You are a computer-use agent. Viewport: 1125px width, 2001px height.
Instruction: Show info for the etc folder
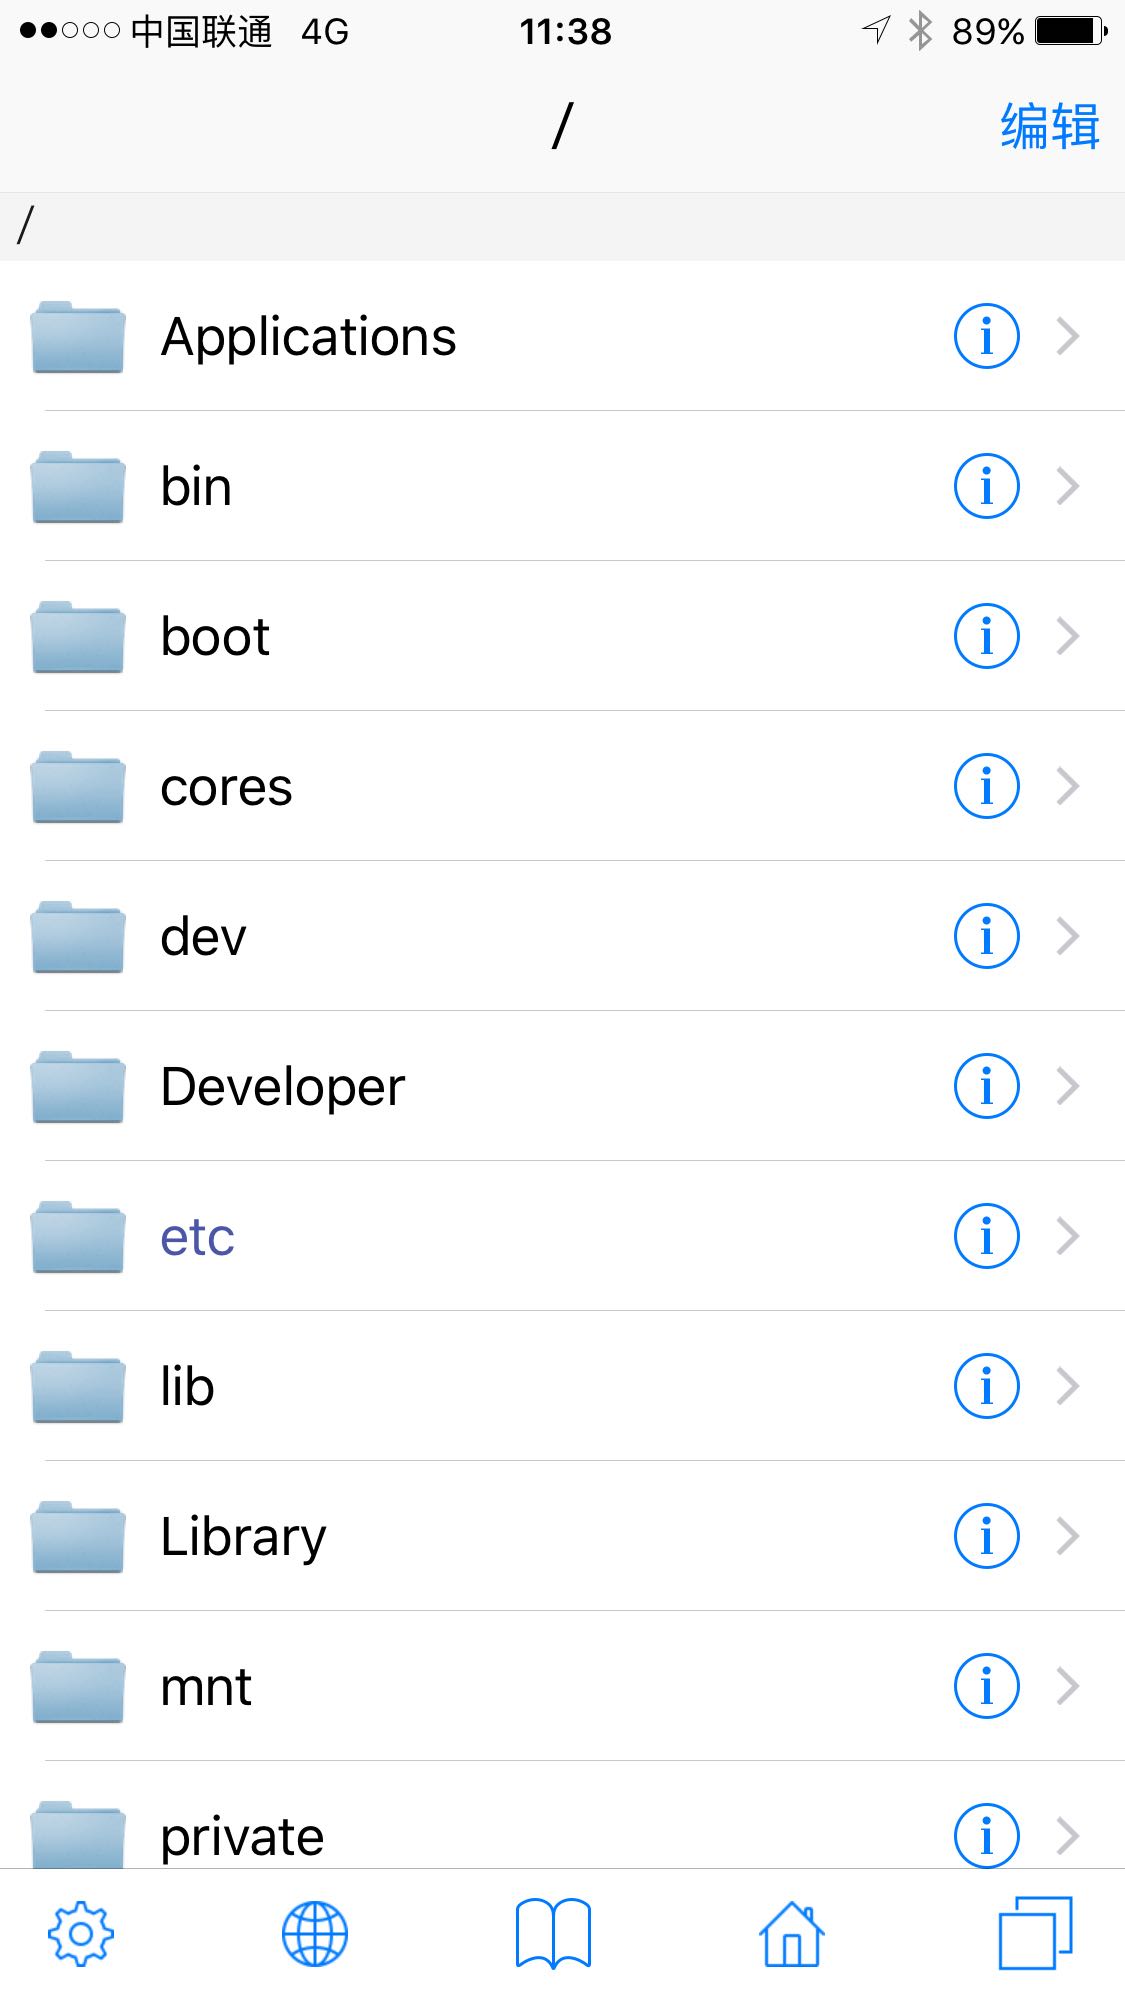[986, 1236]
